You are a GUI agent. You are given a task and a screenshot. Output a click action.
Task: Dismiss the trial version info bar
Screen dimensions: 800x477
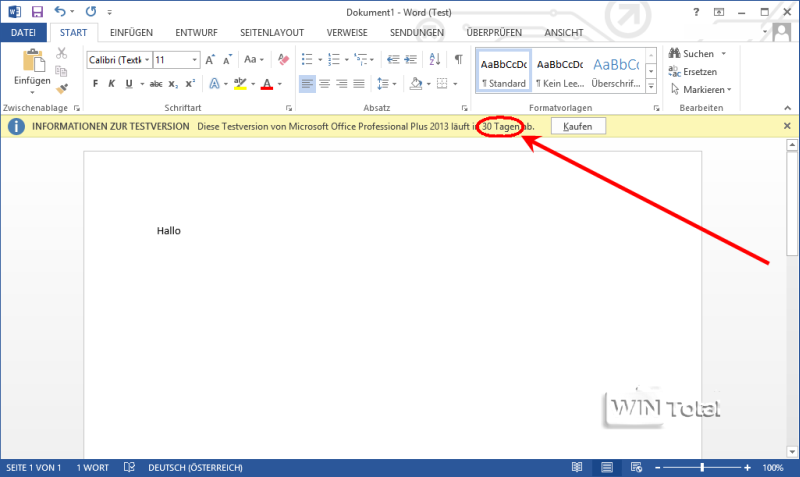[787, 126]
